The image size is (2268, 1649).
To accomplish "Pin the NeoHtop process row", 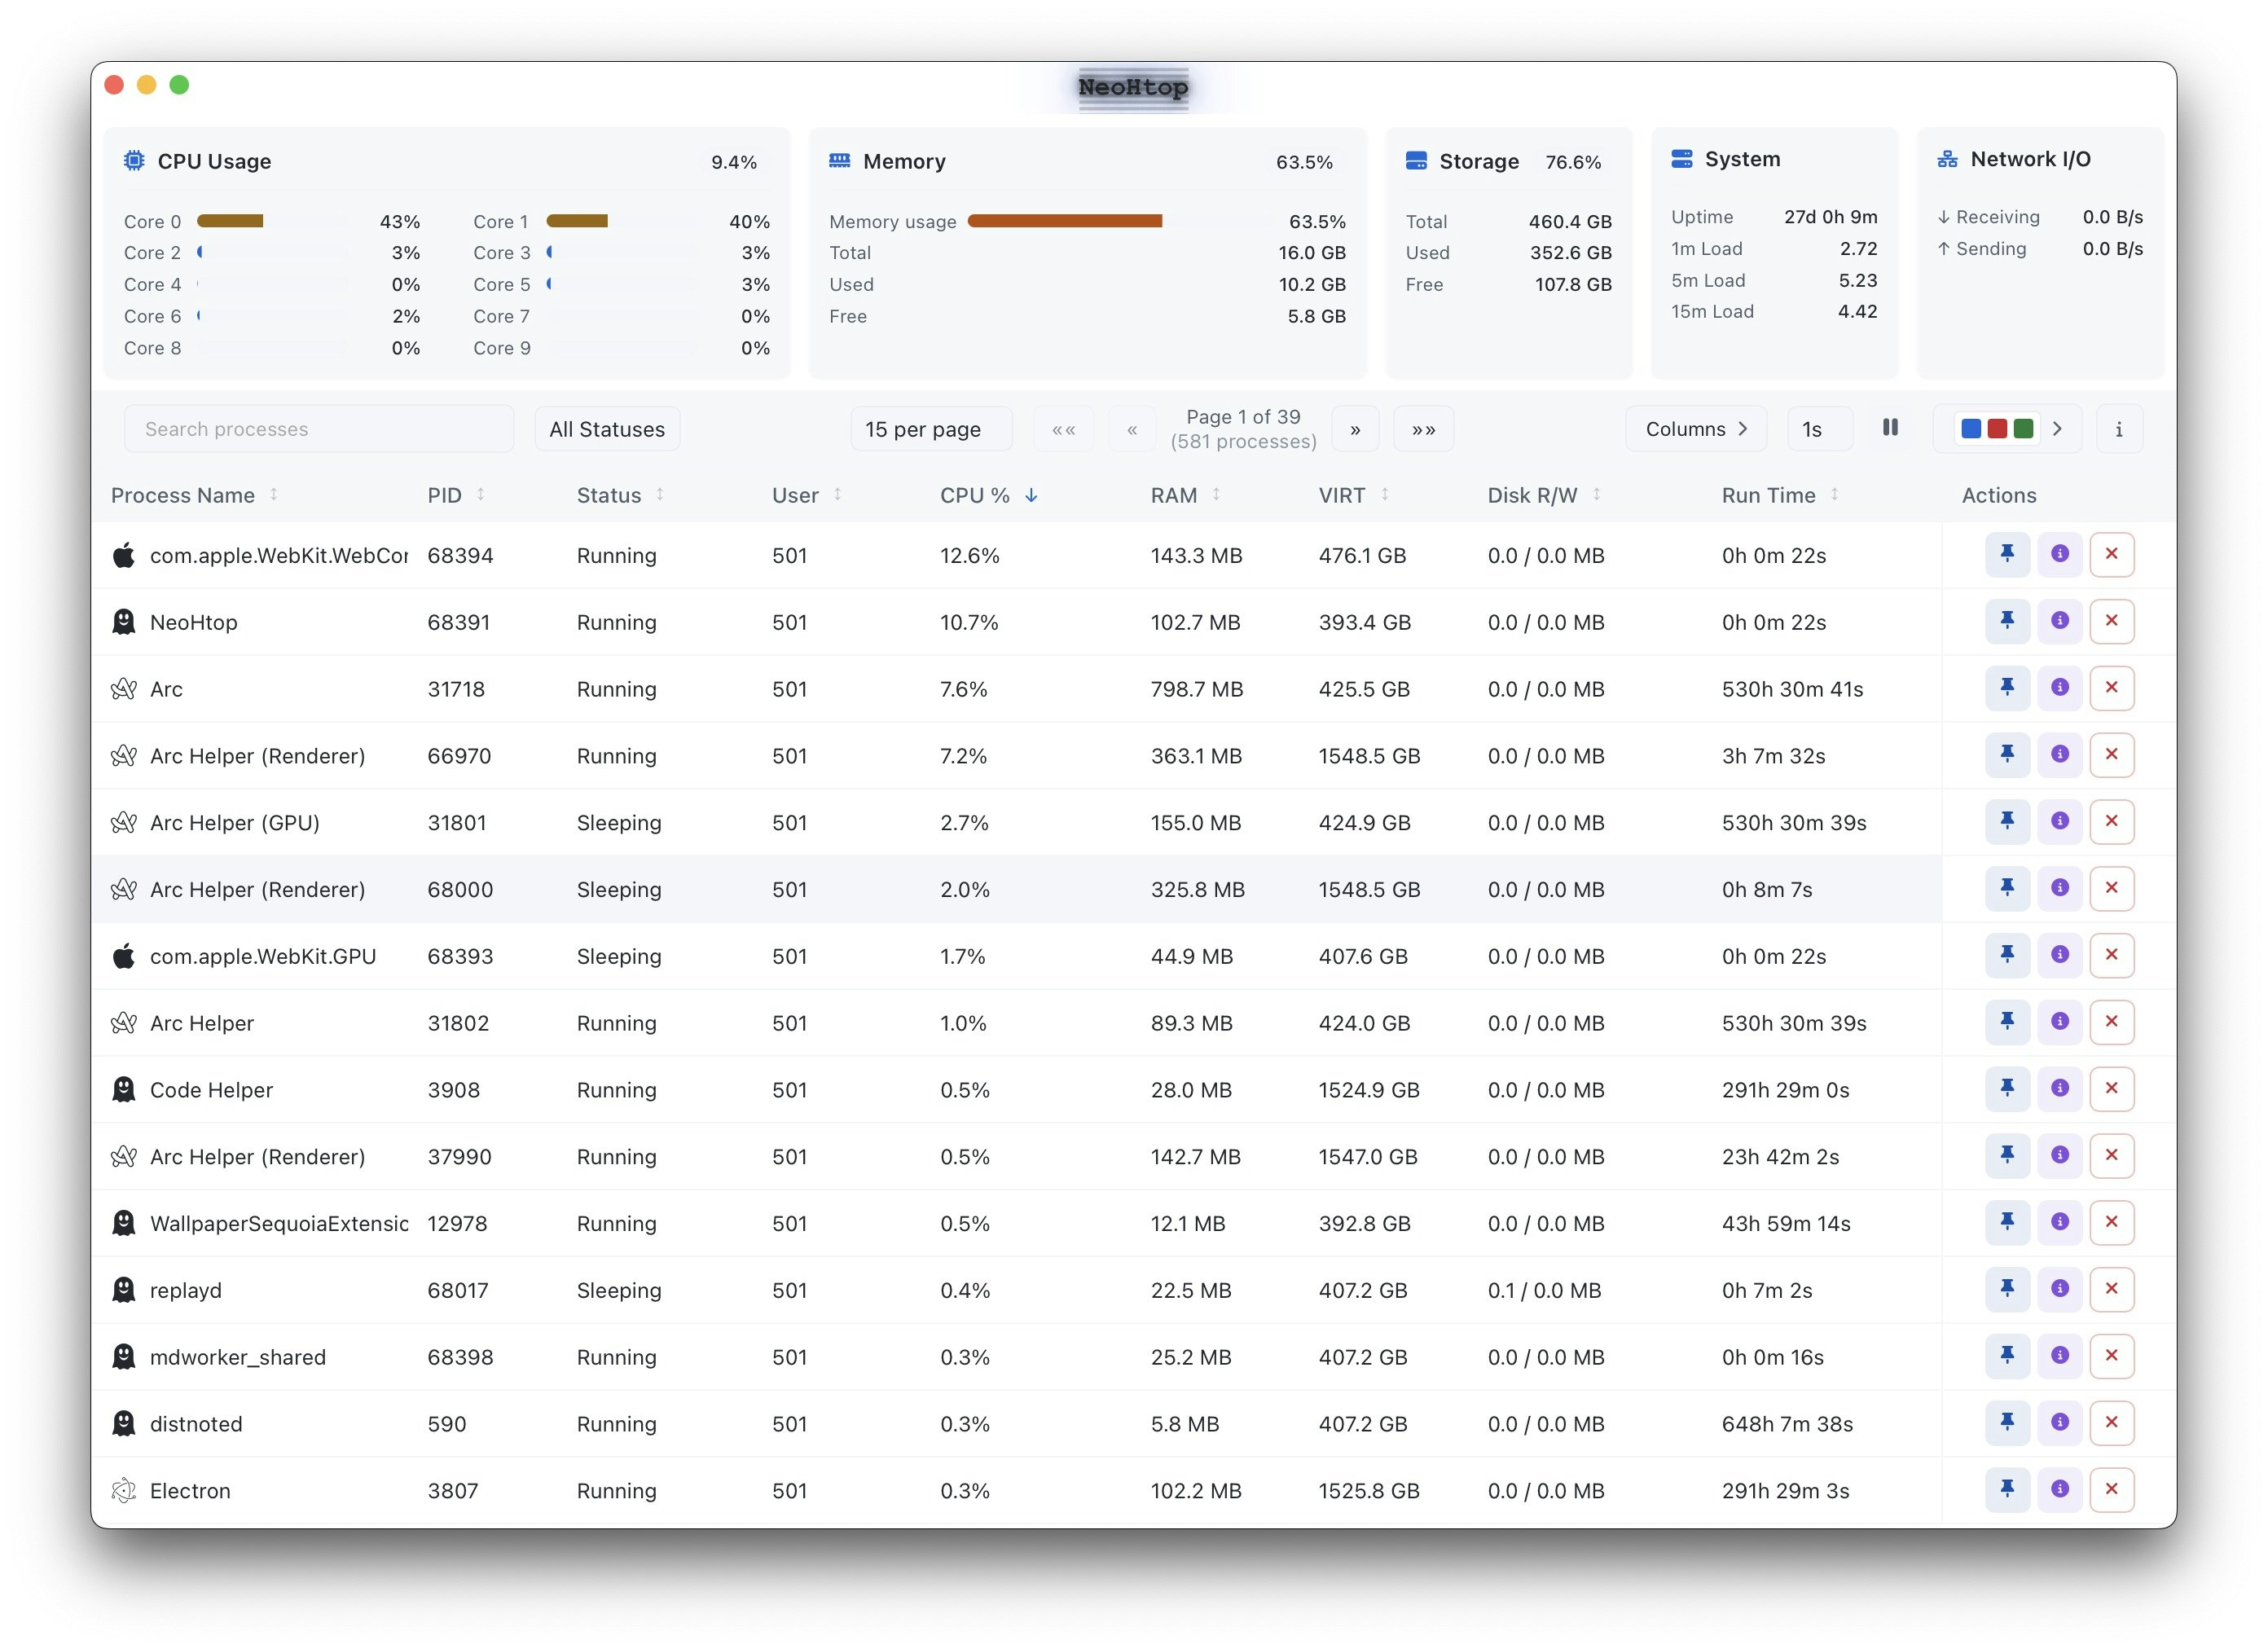I will click(x=2006, y=621).
